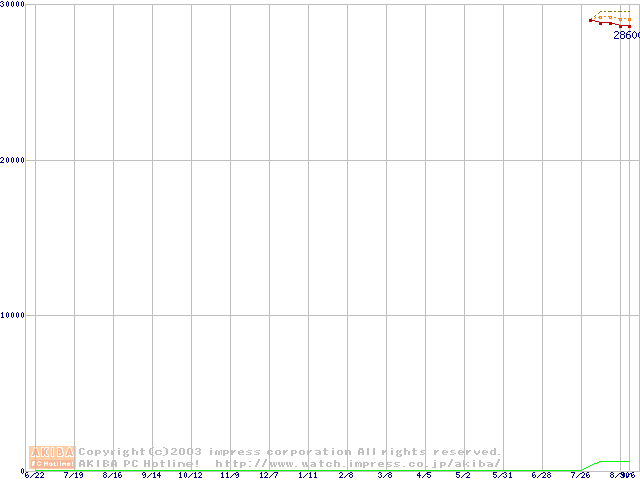Select the 6/22 date on x-axis
Viewport: 640px width, 480px height.
(35, 475)
